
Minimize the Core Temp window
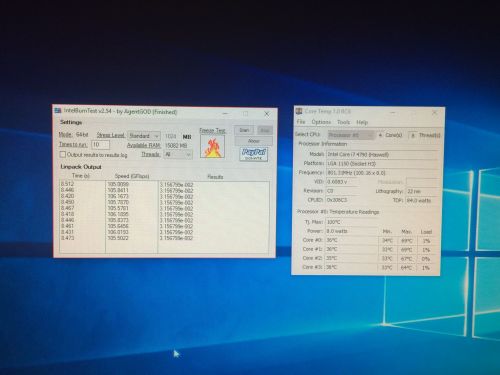coord(393,113)
